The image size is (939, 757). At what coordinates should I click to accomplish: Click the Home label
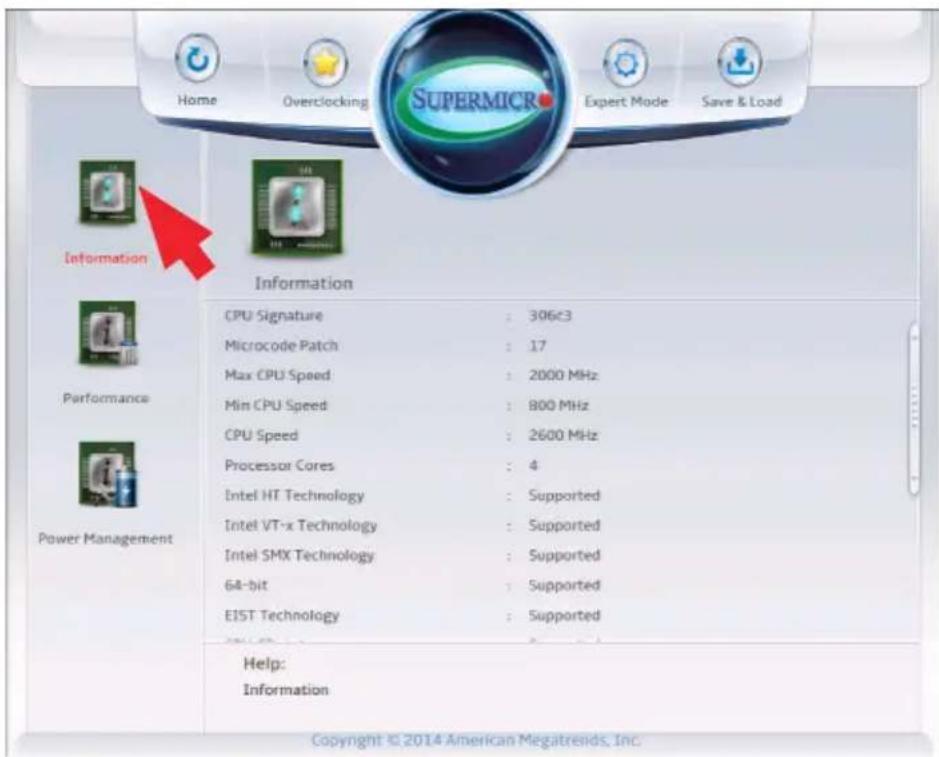pyautogui.click(x=197, y=100)
